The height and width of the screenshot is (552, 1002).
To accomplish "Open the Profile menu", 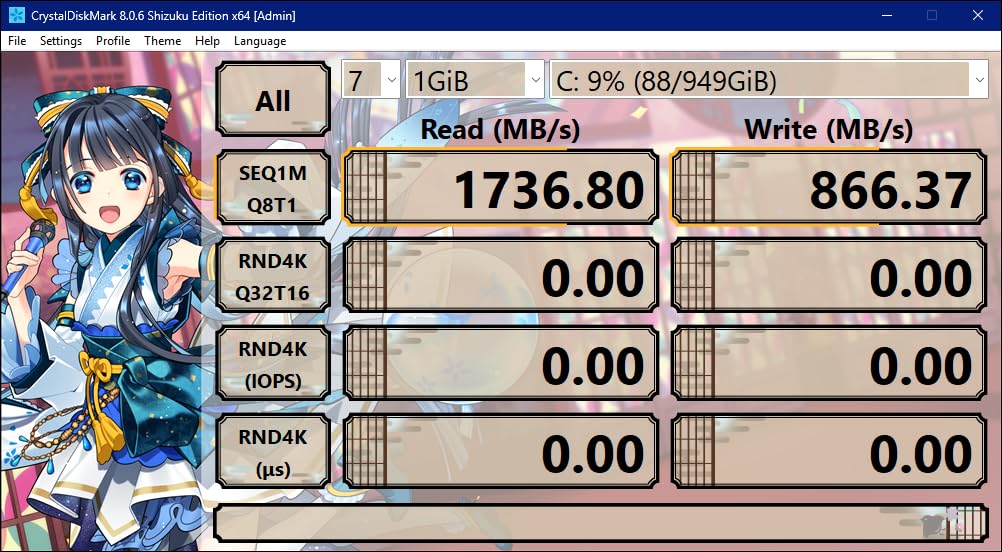I will pyautogui.click(x=113, y=41).
